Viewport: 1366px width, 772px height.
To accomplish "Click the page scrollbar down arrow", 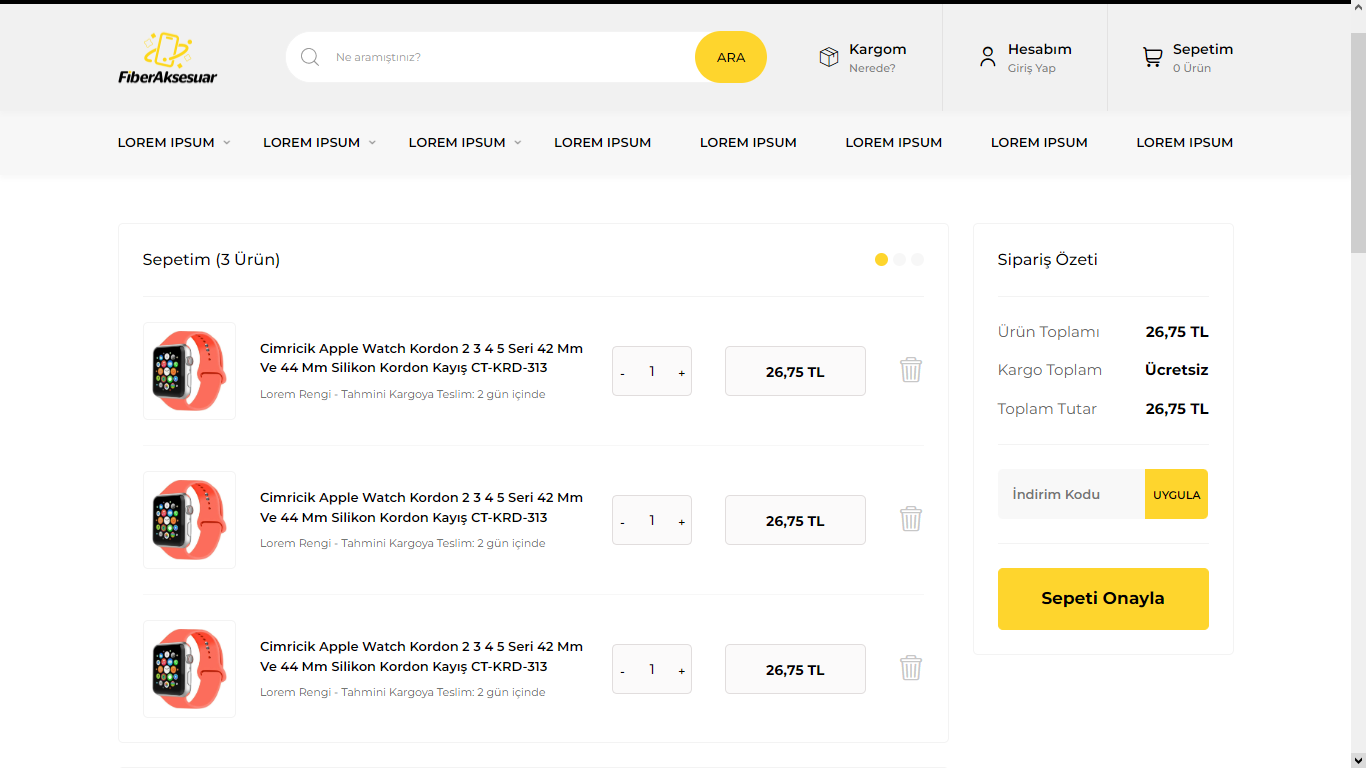I will pos(1358,762).
